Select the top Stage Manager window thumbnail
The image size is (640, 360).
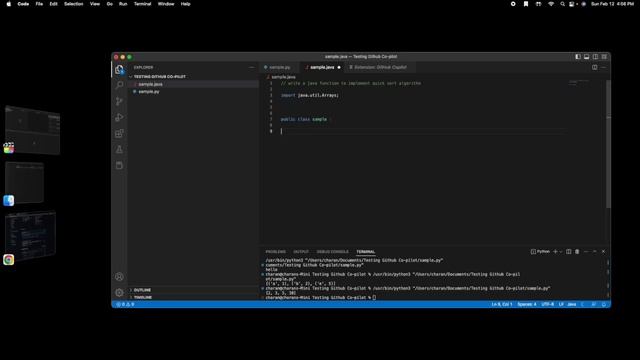coord(33,130)
